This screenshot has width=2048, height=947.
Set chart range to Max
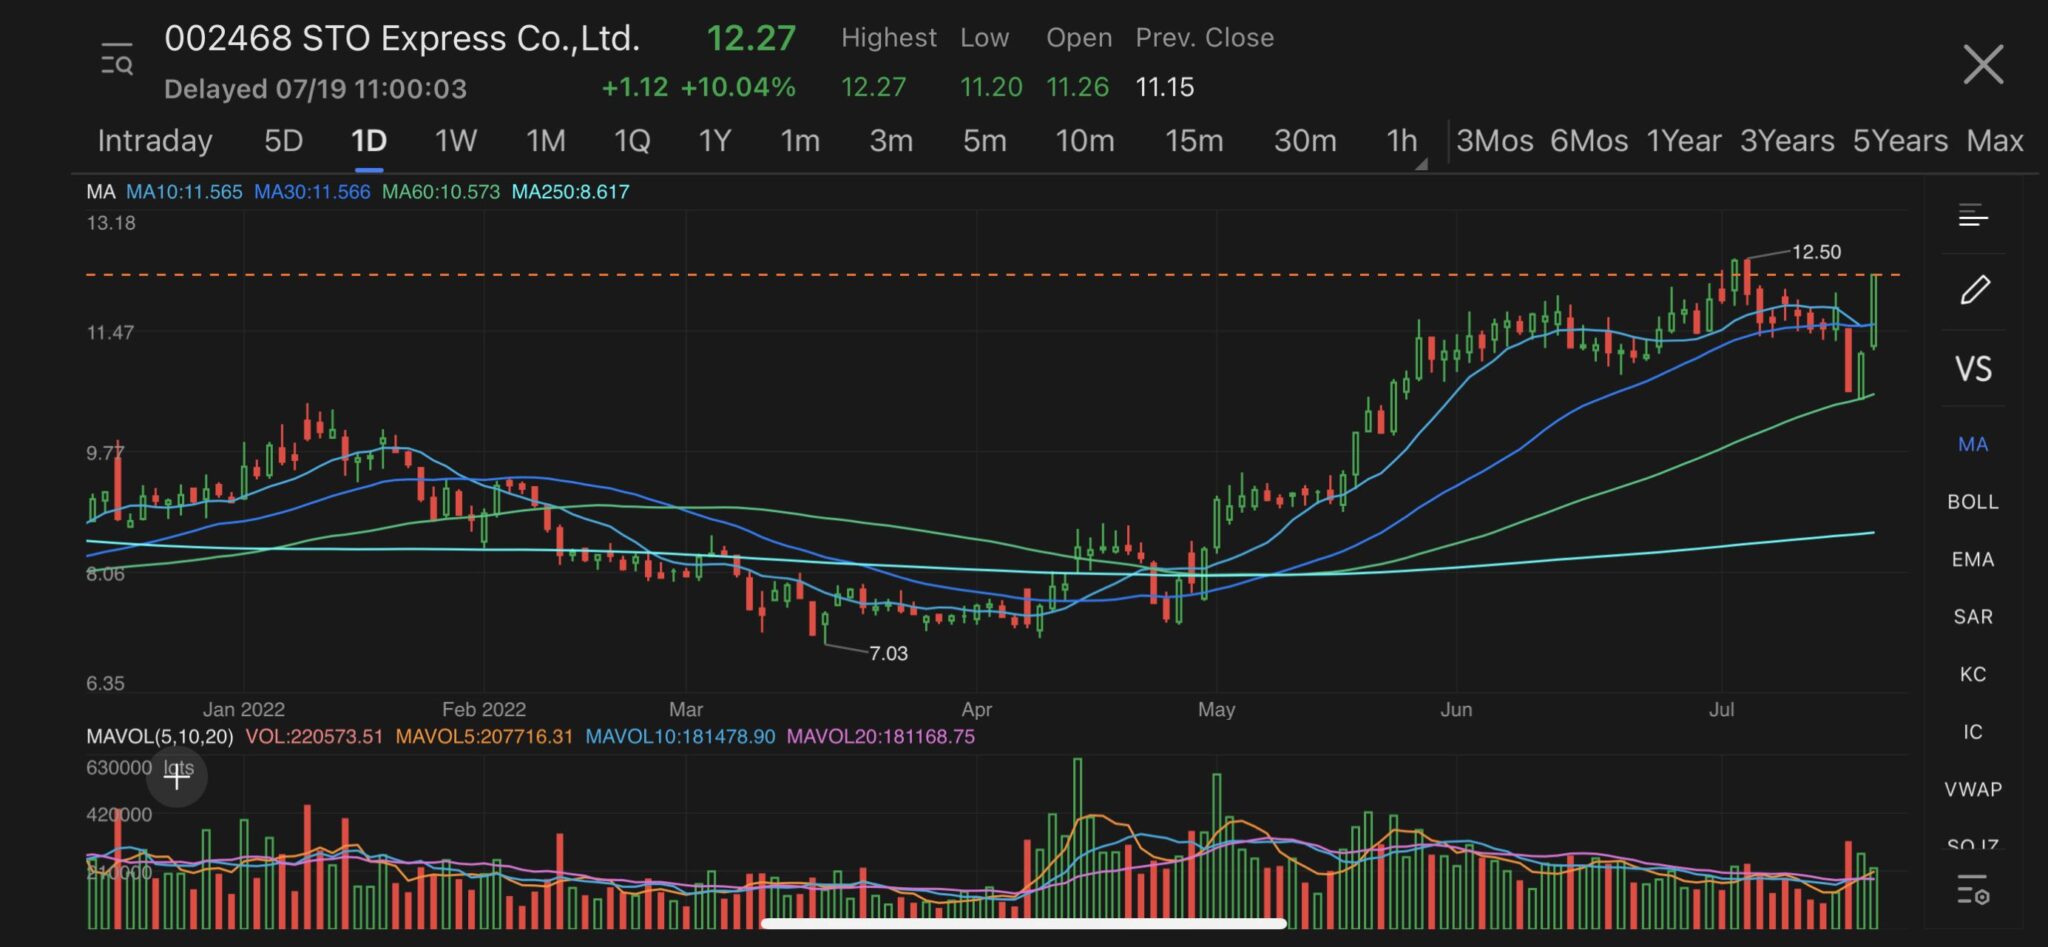click(1995, 141)
